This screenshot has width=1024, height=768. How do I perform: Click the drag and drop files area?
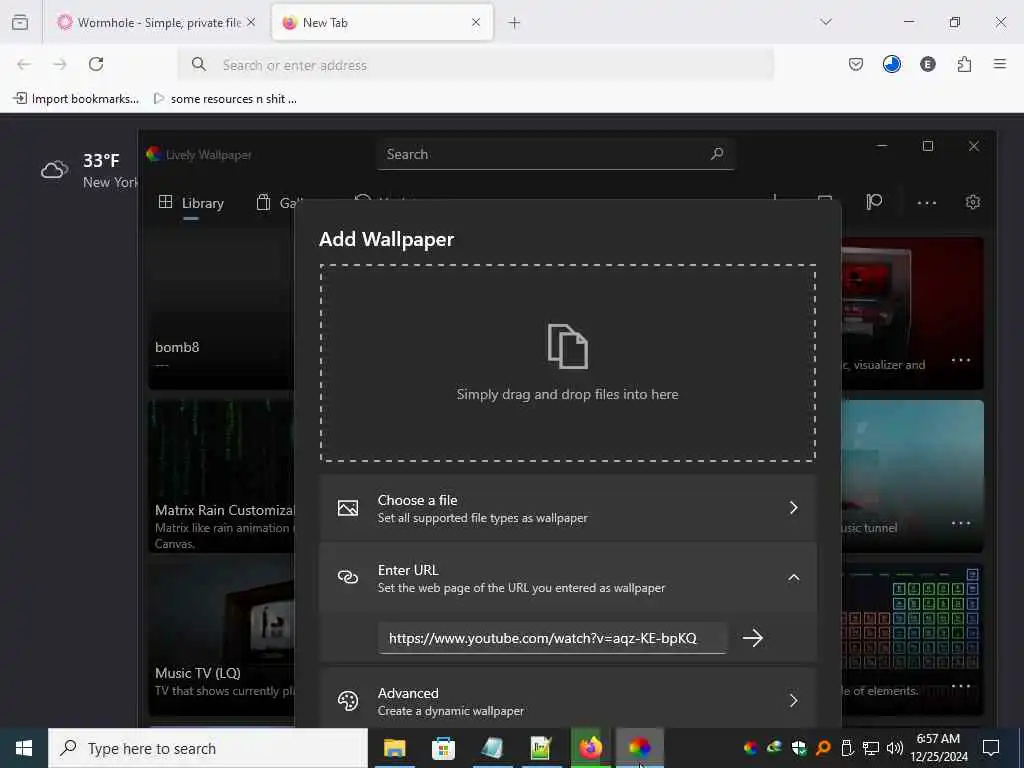click(x=568, y=363)
